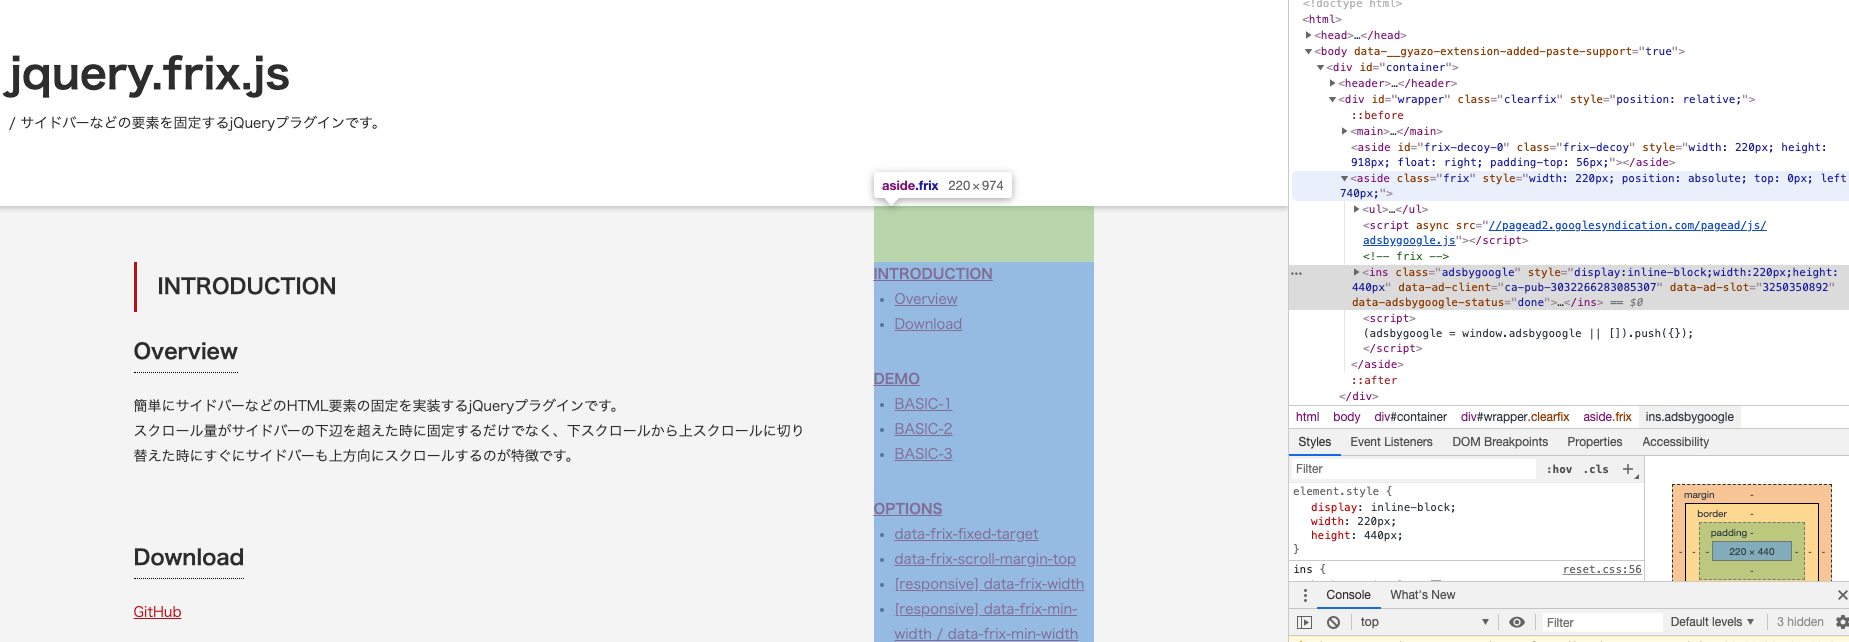The image size is (1849, 642).
Task: Close the console drawer
Action: pyautogui.click(x=1842, y=595)
